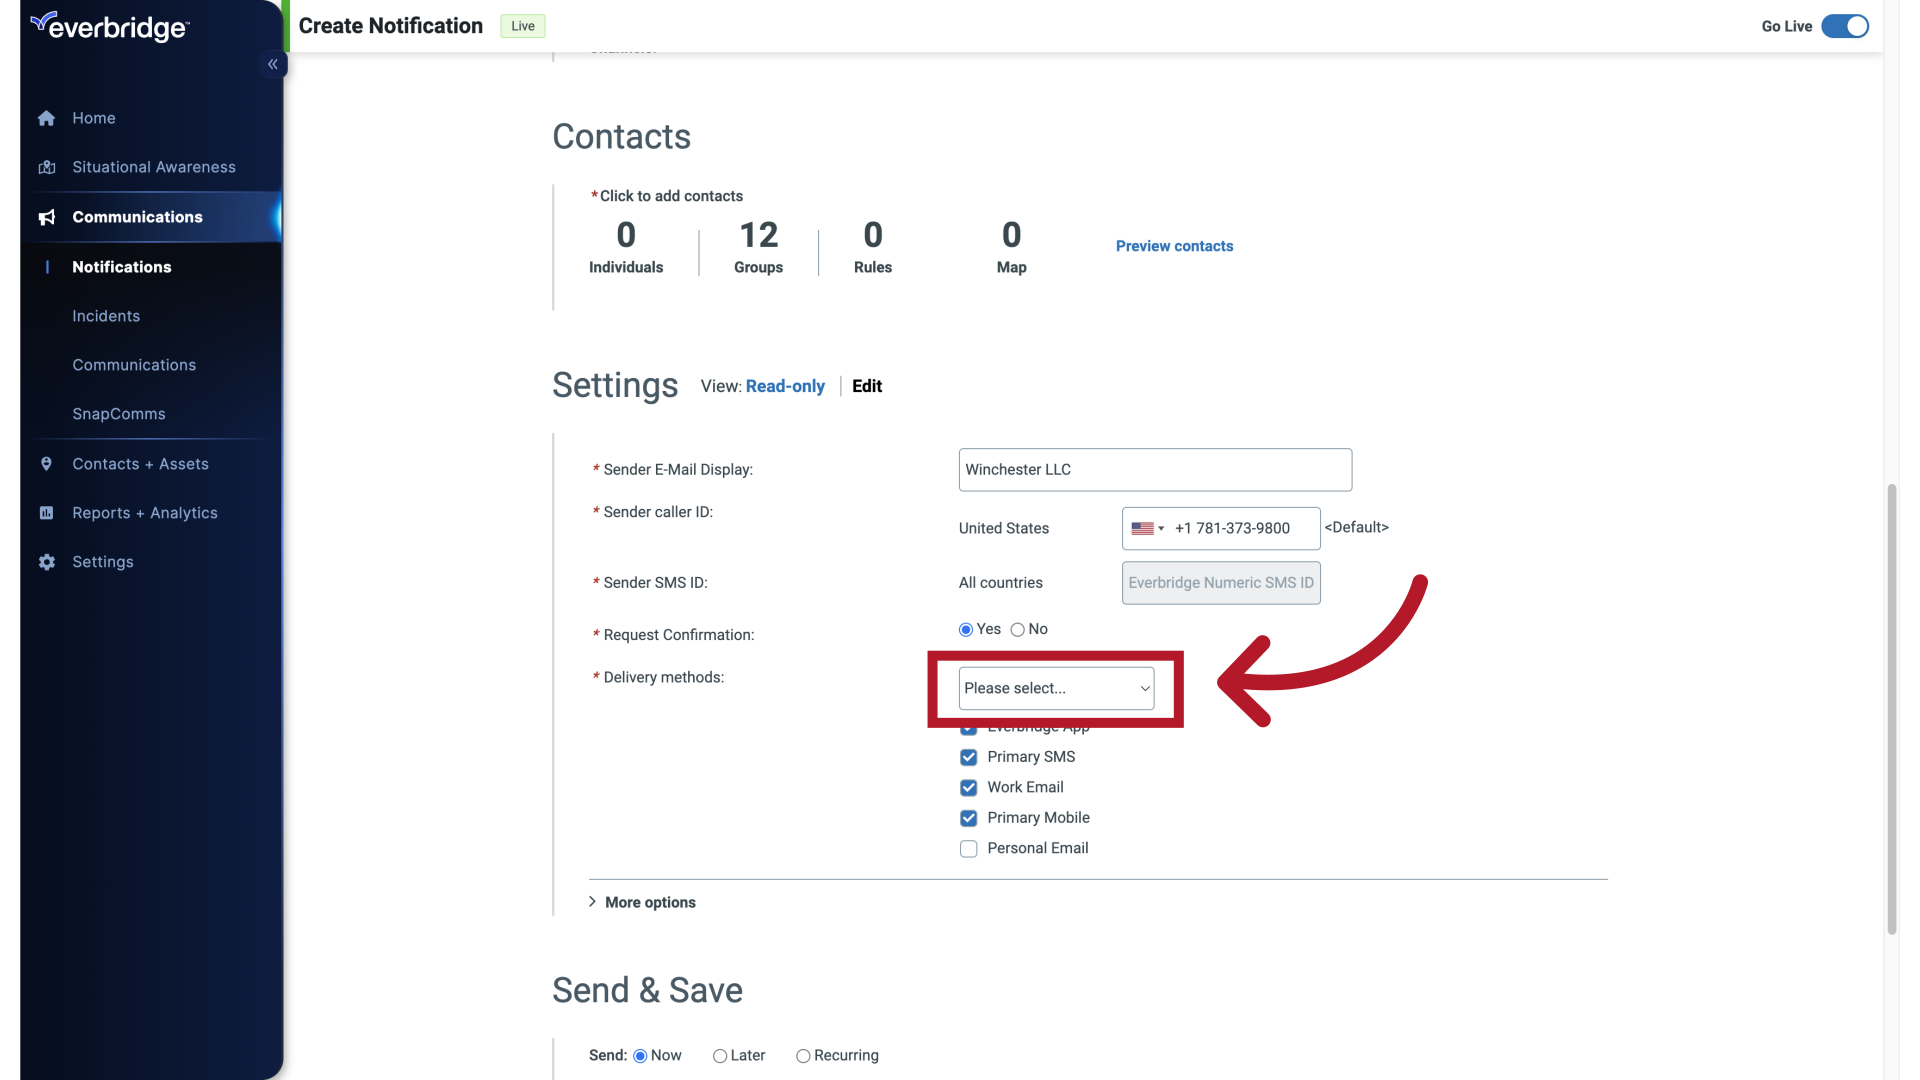Collapse the sidebar using the chevron

click(272, 63)
